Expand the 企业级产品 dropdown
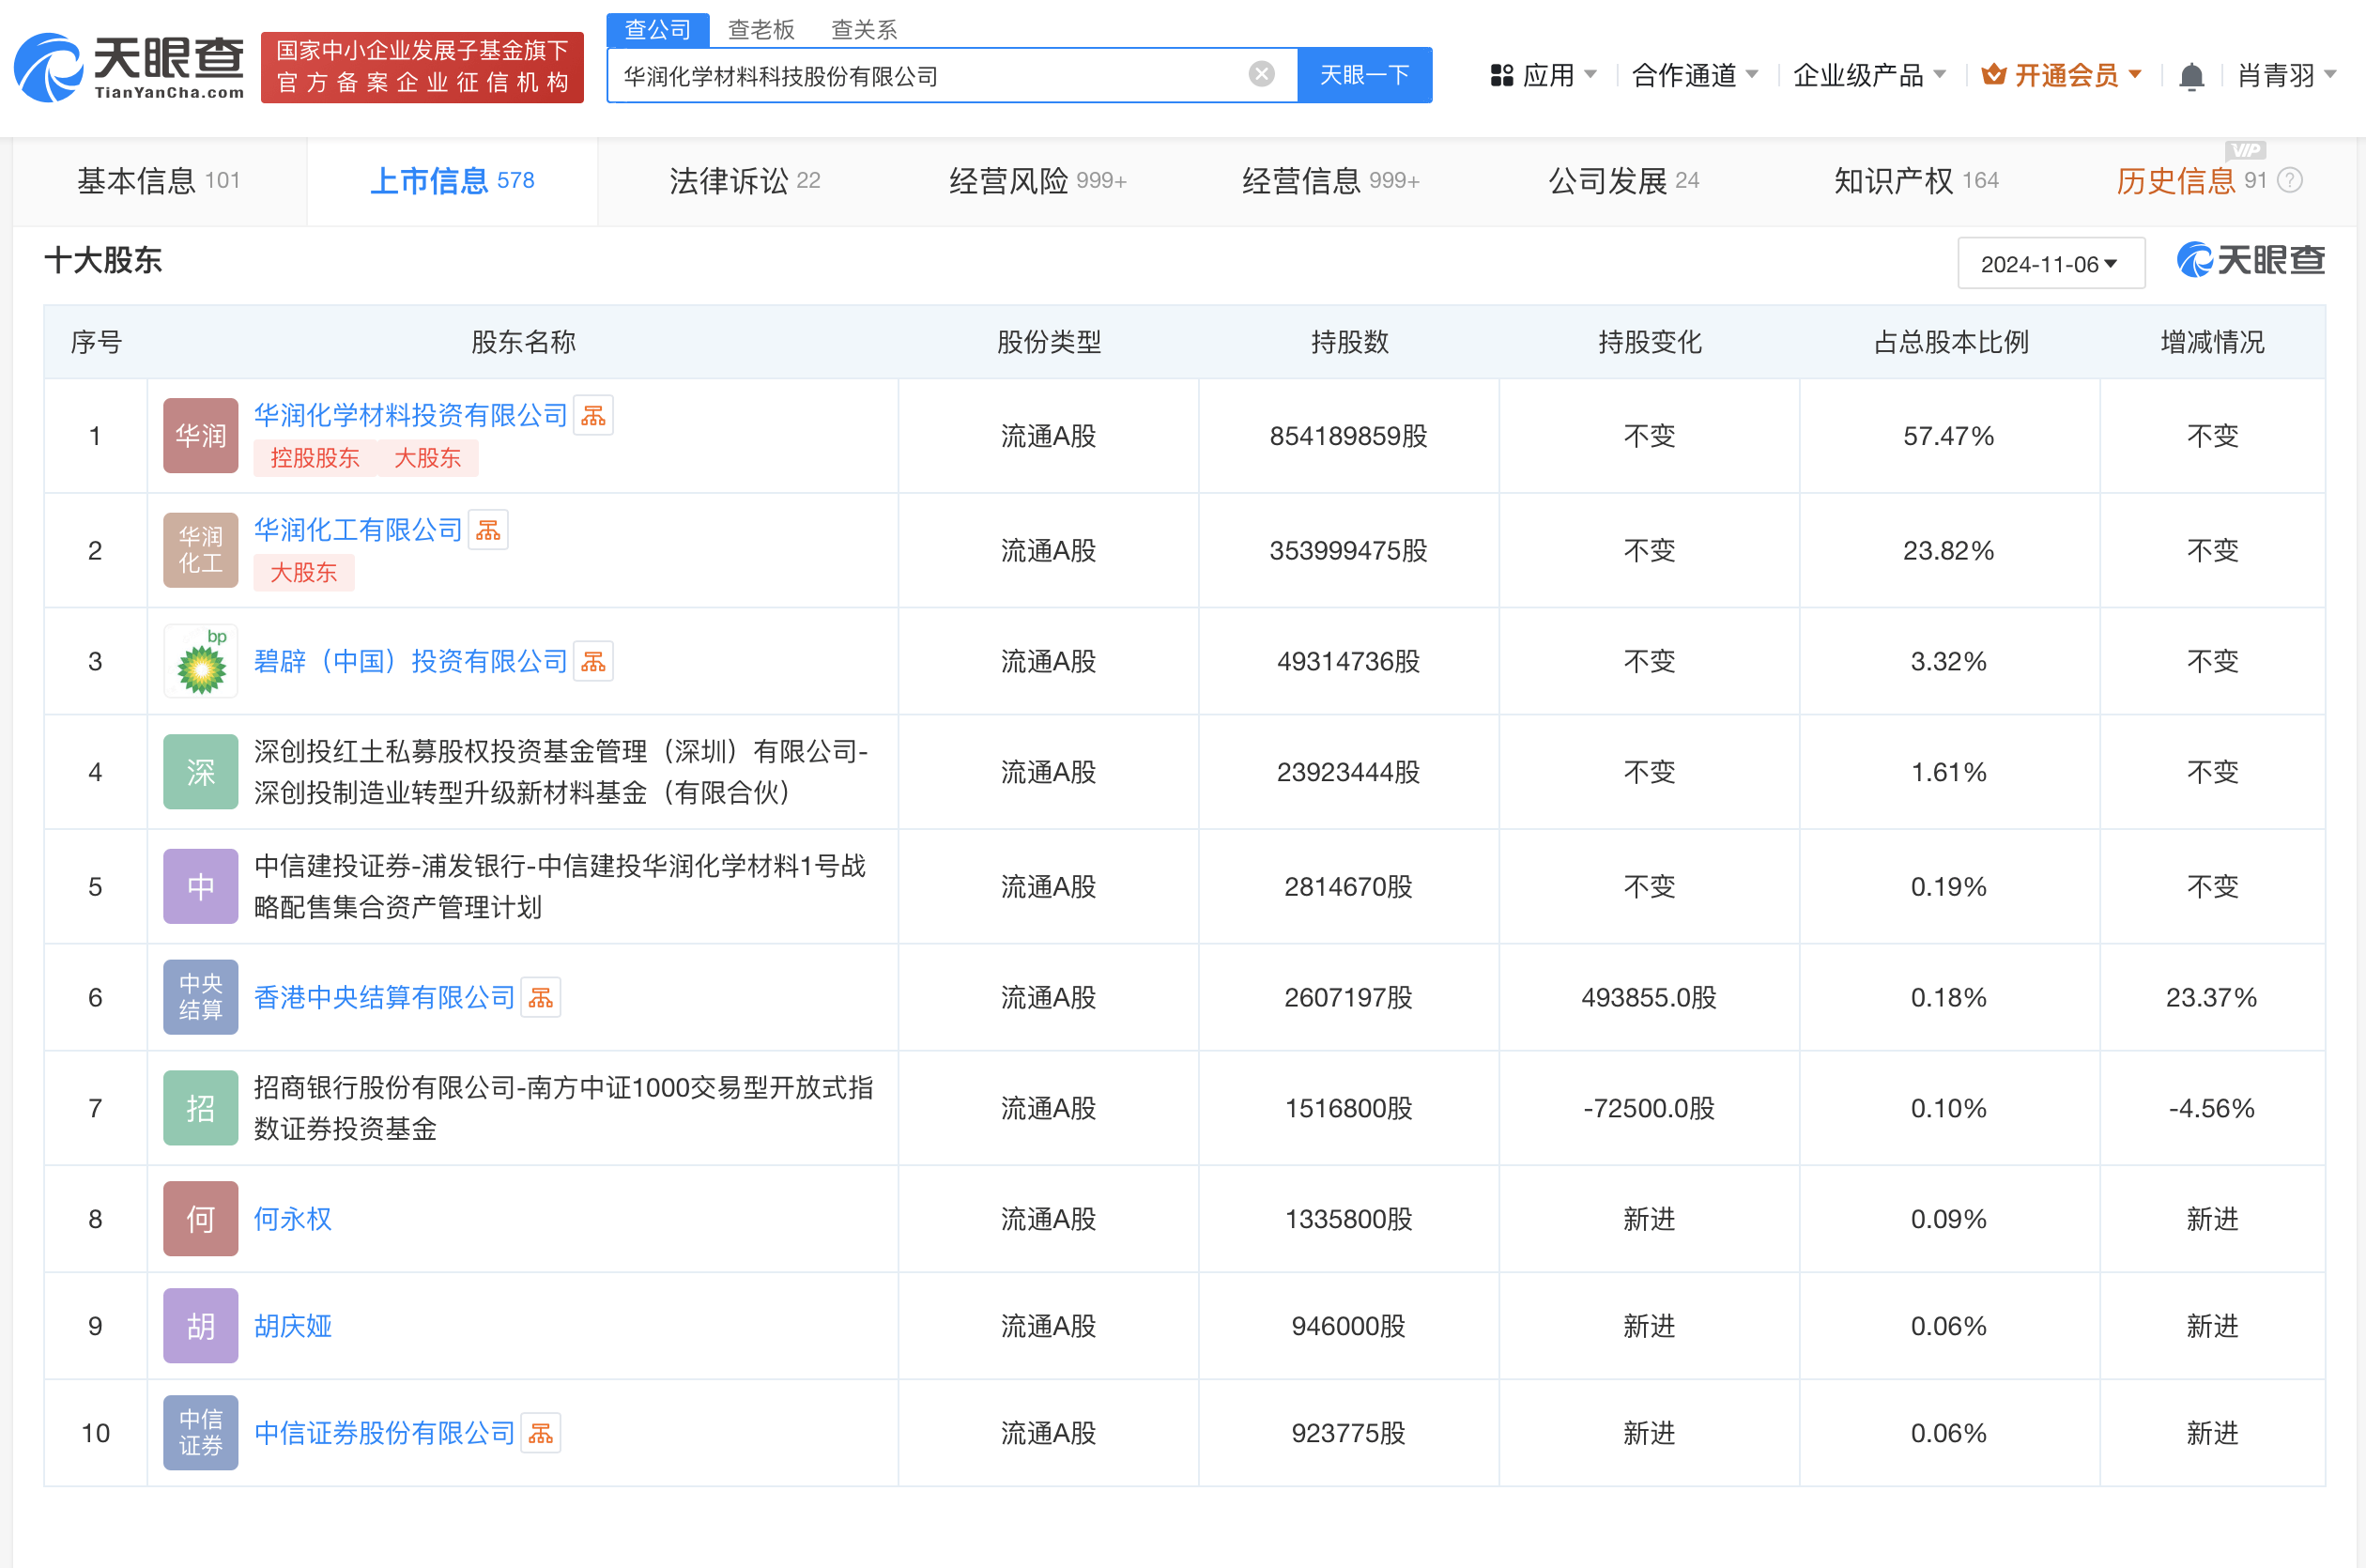 pyautogui.click(x=1869, y=75)
